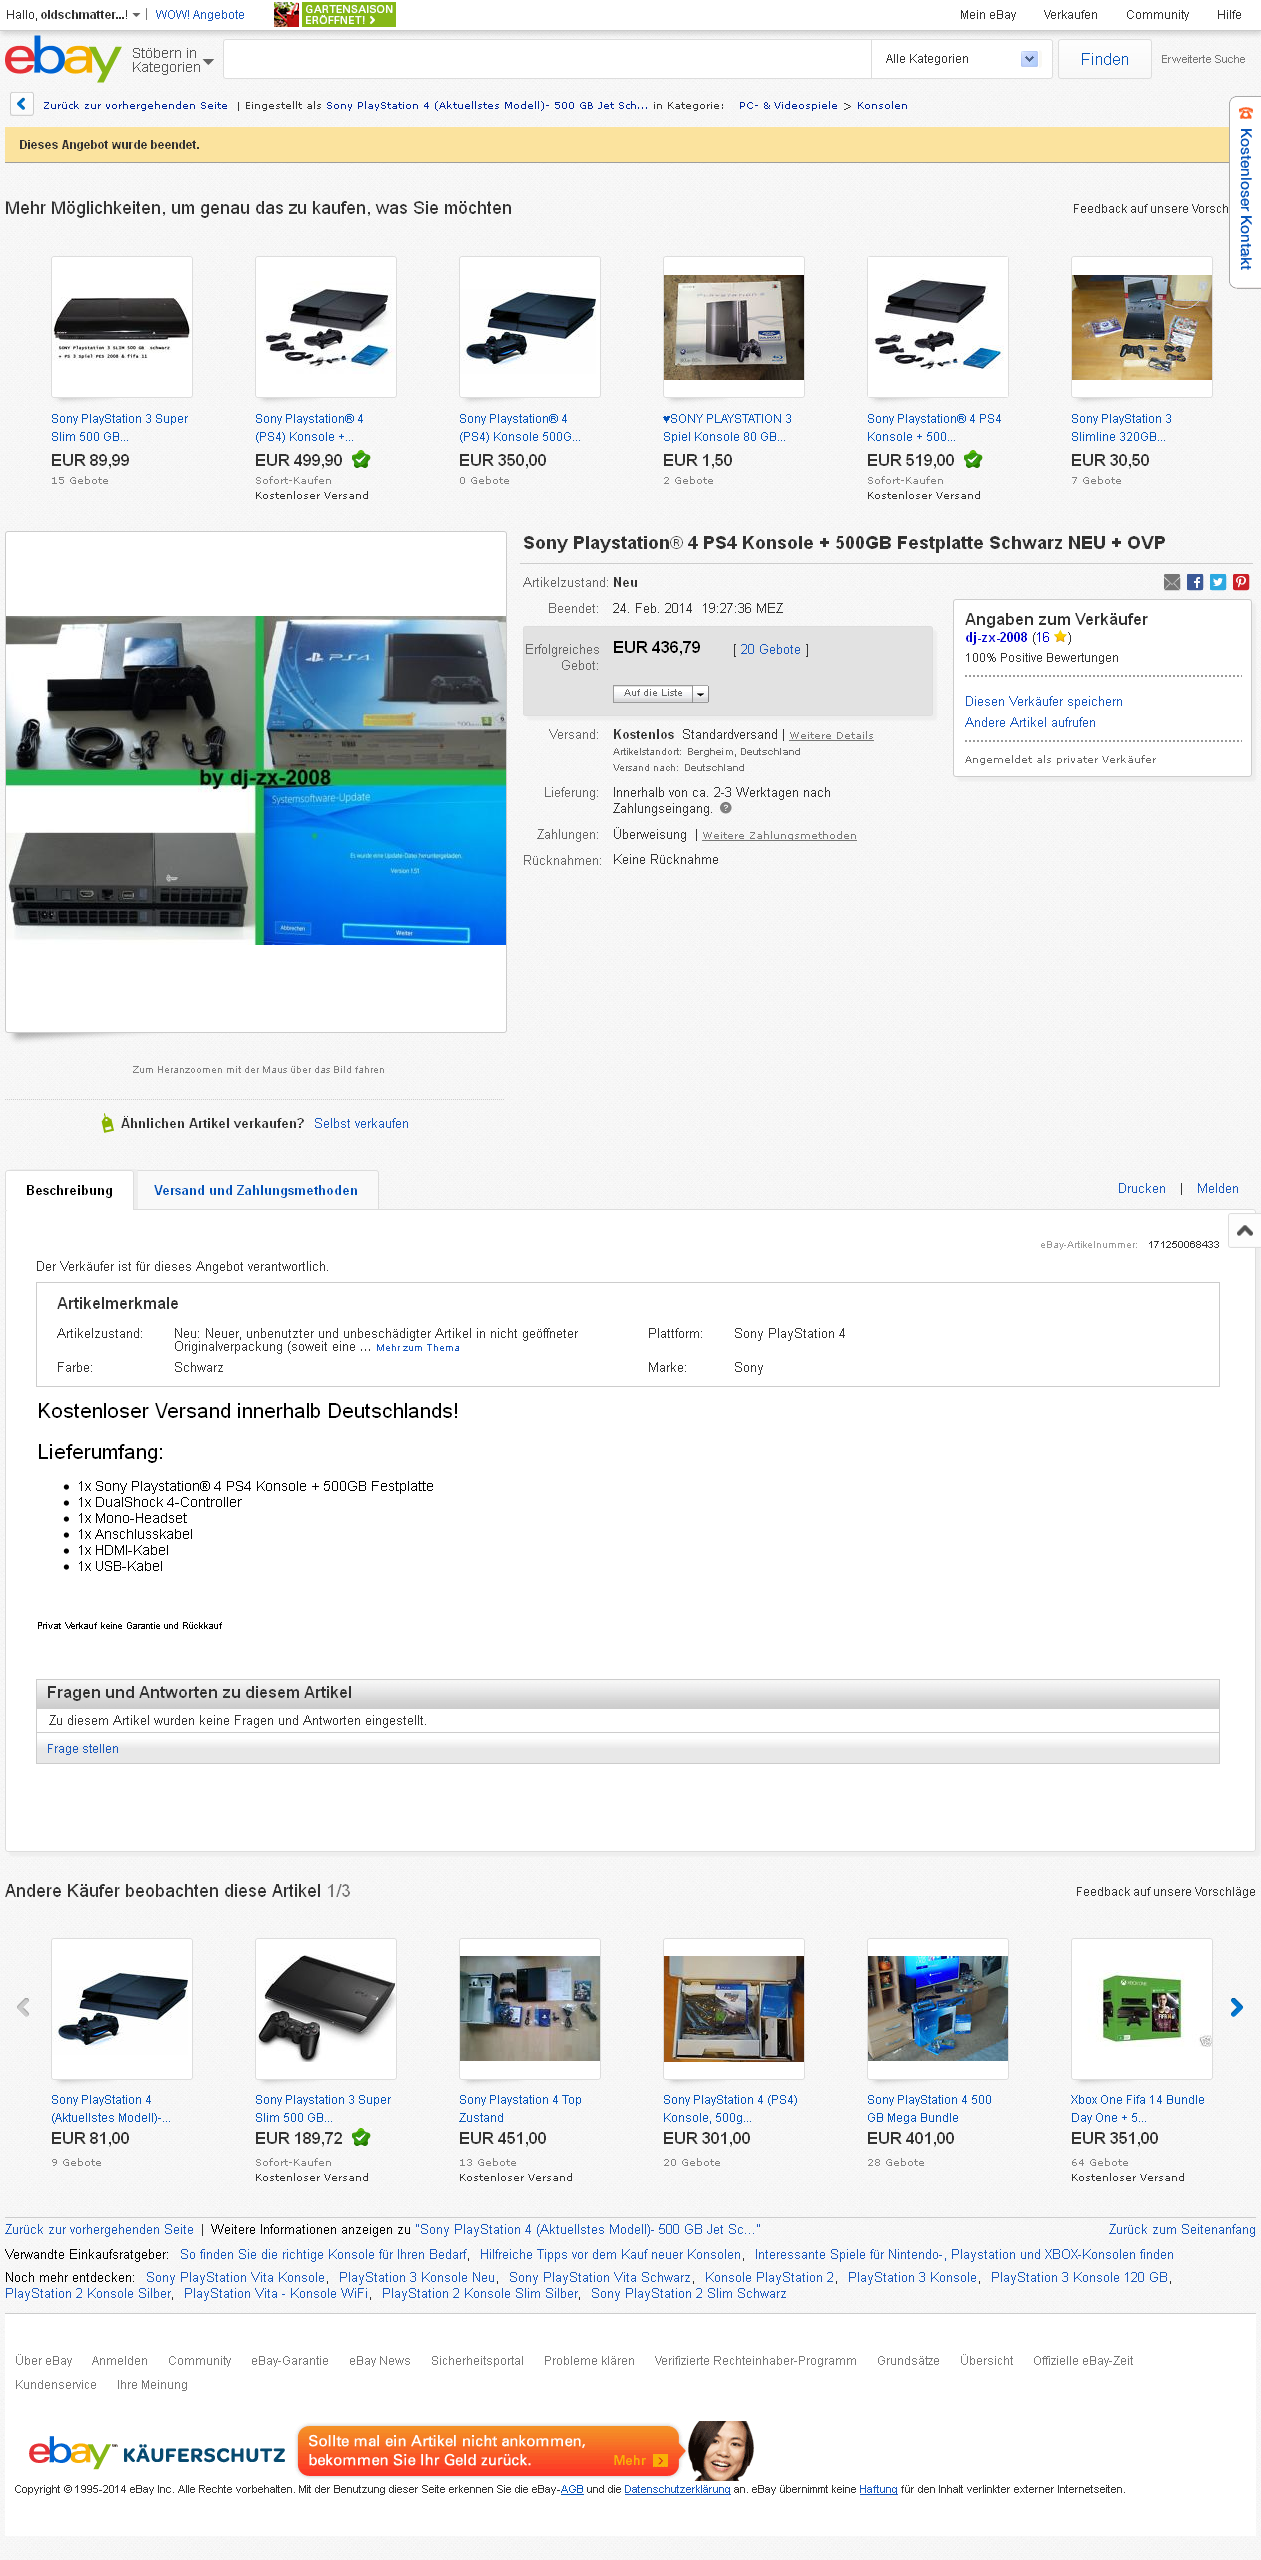Open seller profile dj-zx-2008

[996, 637]
